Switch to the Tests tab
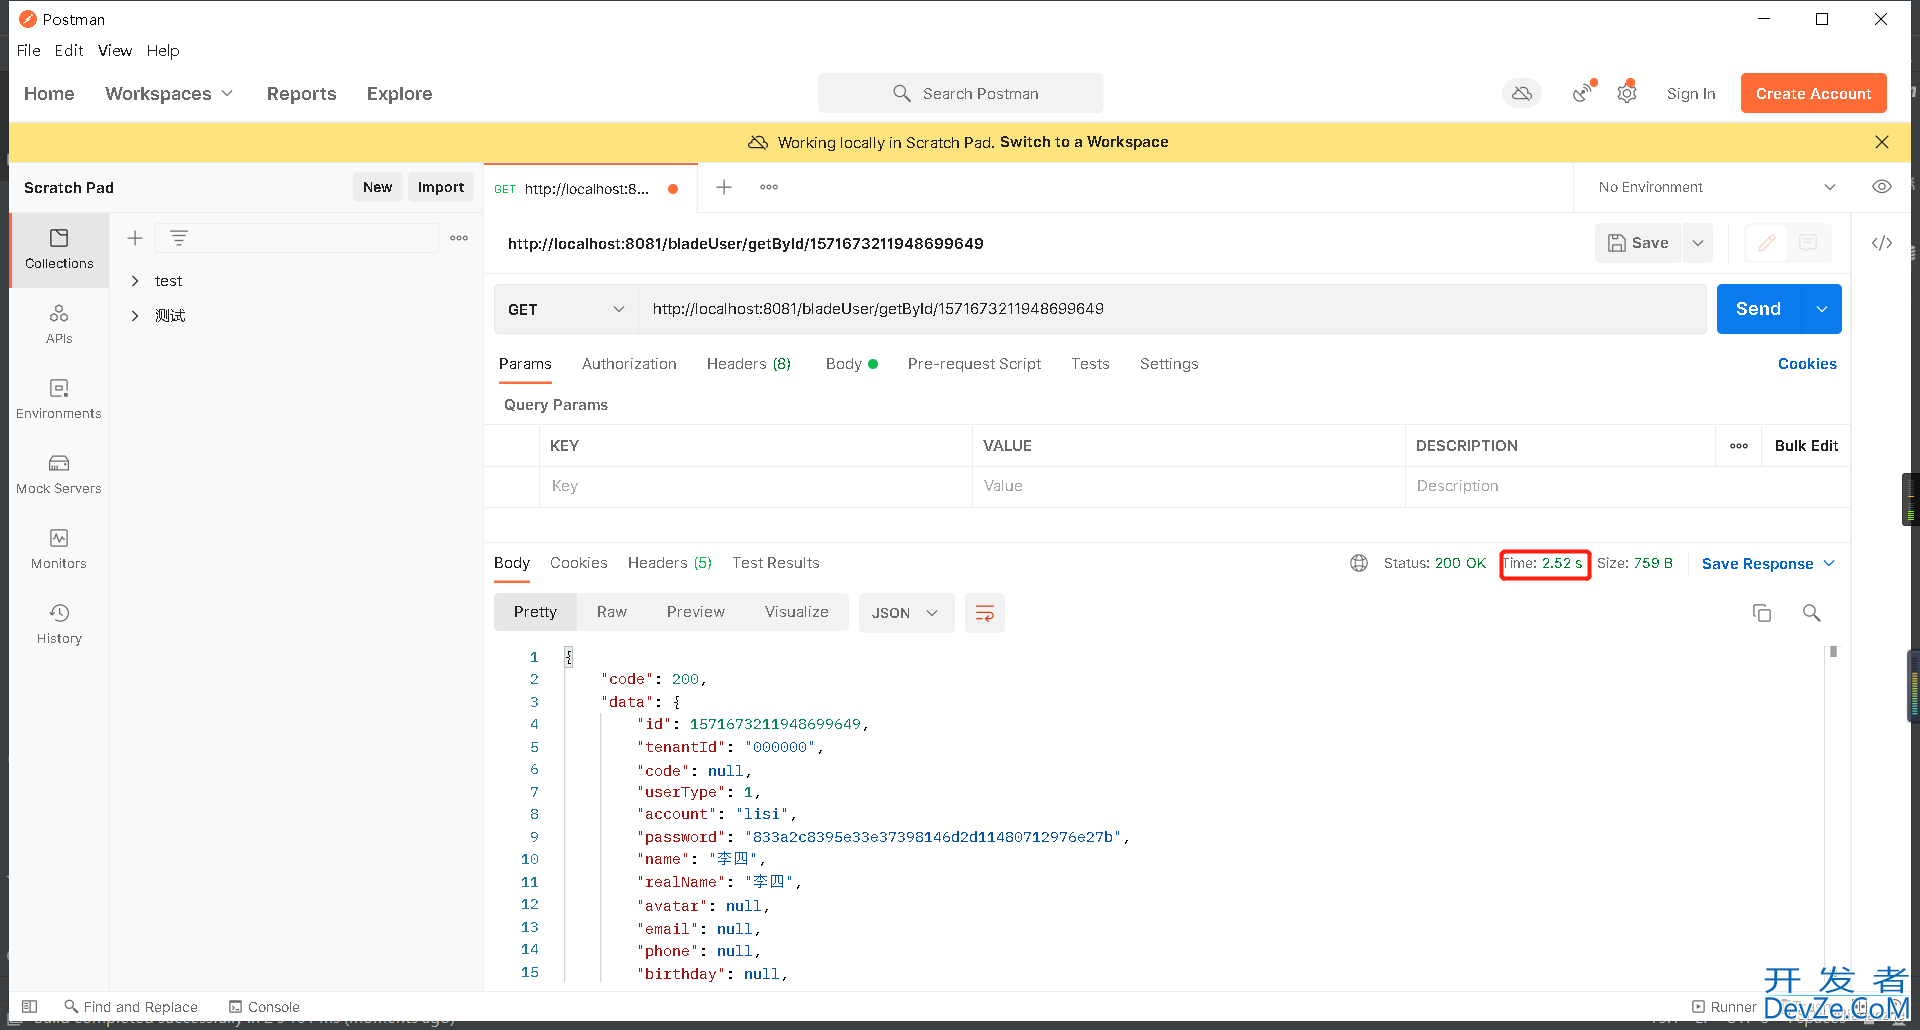 [1090, 364]
